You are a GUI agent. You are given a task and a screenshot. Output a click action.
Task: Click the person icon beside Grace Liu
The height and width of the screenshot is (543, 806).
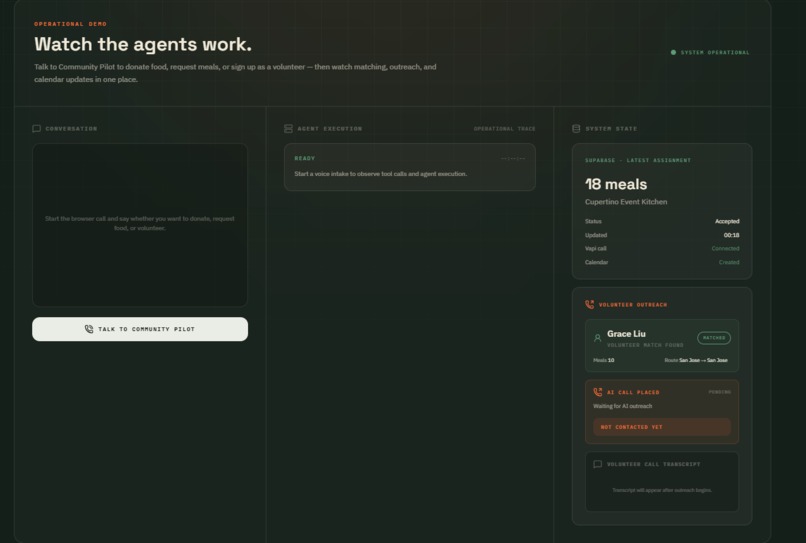coord(597,338)
